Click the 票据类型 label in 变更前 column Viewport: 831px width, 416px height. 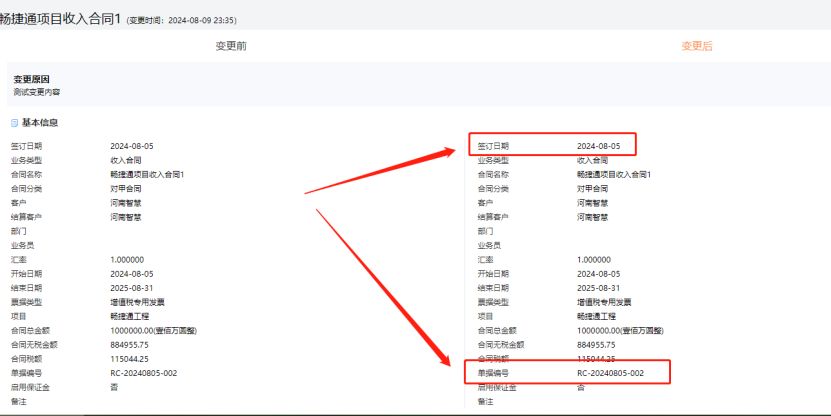[x=26, y=302]
